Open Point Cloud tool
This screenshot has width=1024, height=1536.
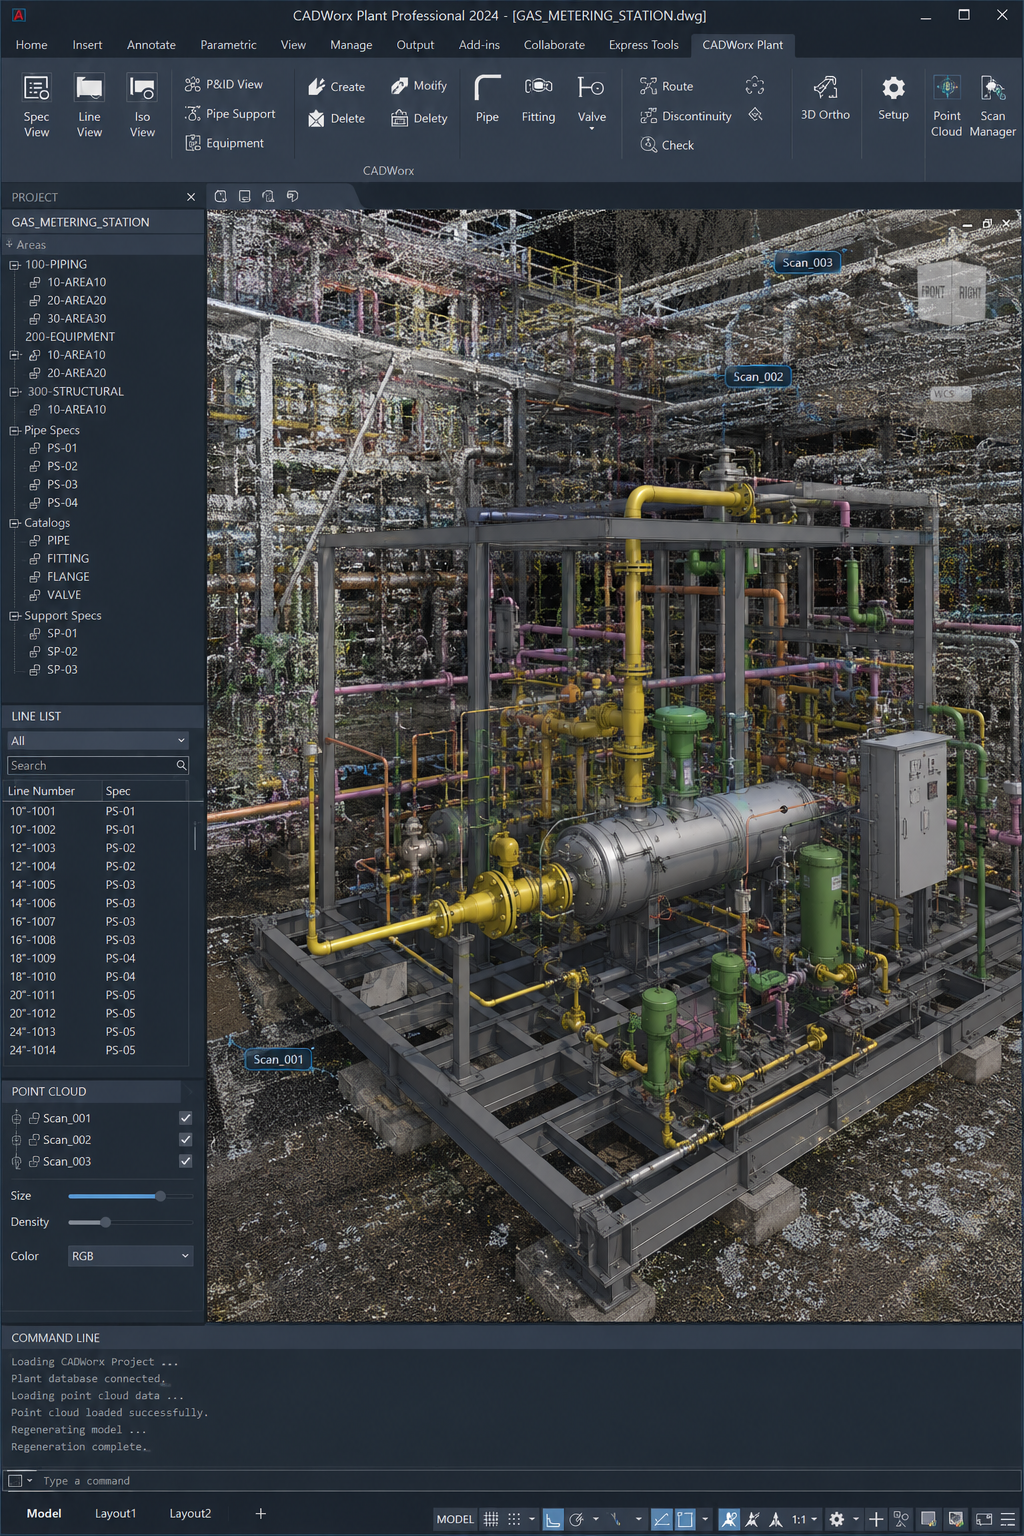[946, 106]
